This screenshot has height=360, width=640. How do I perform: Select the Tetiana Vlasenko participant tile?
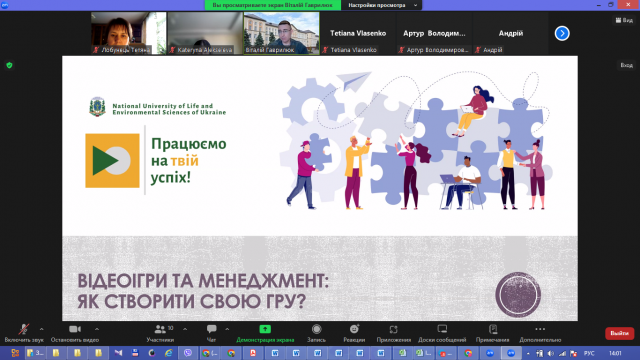click(x=358, y=33)
